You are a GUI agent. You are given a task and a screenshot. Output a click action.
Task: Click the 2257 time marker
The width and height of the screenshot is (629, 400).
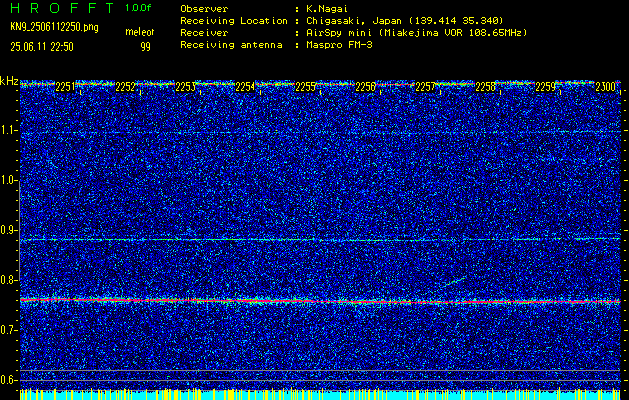pyautogui.click(x=425, y=87)
